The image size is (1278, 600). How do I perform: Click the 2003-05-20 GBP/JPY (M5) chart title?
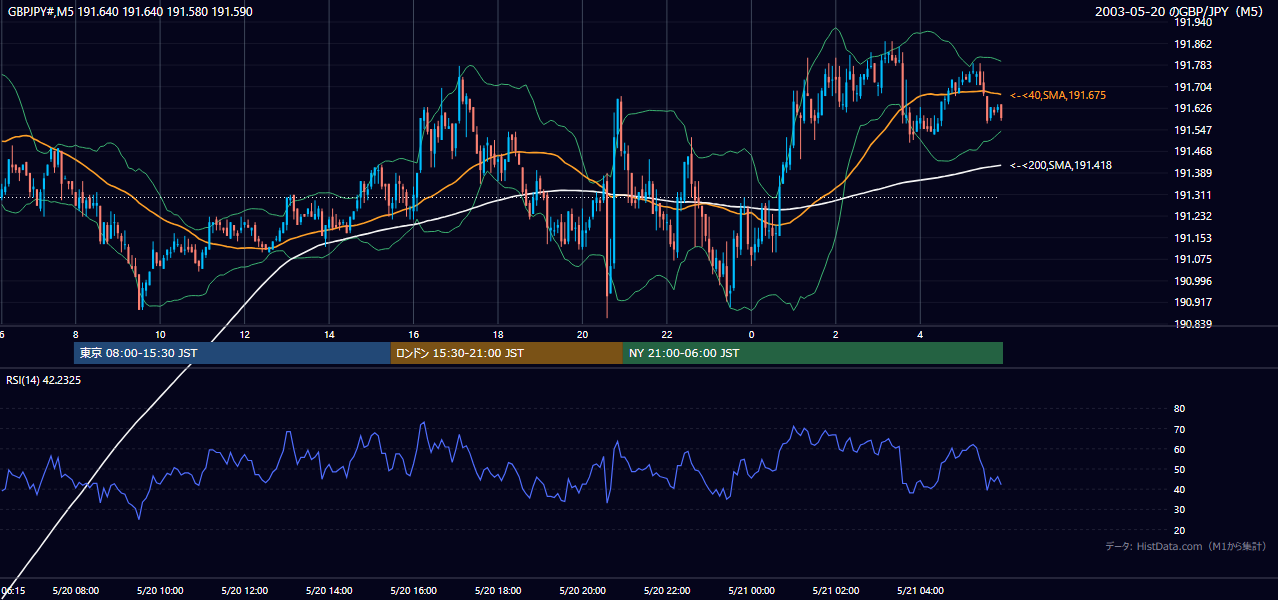point(1181,12)
